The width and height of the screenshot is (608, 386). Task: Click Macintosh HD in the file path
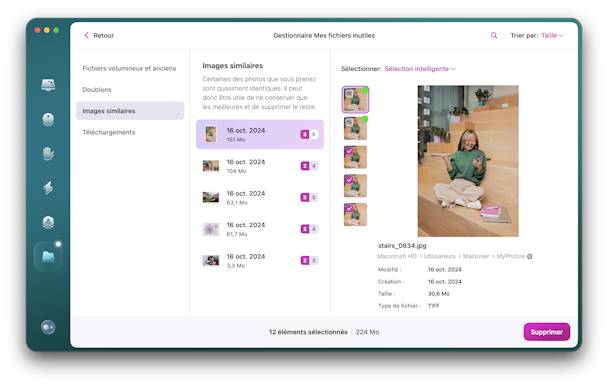point(397,256)
